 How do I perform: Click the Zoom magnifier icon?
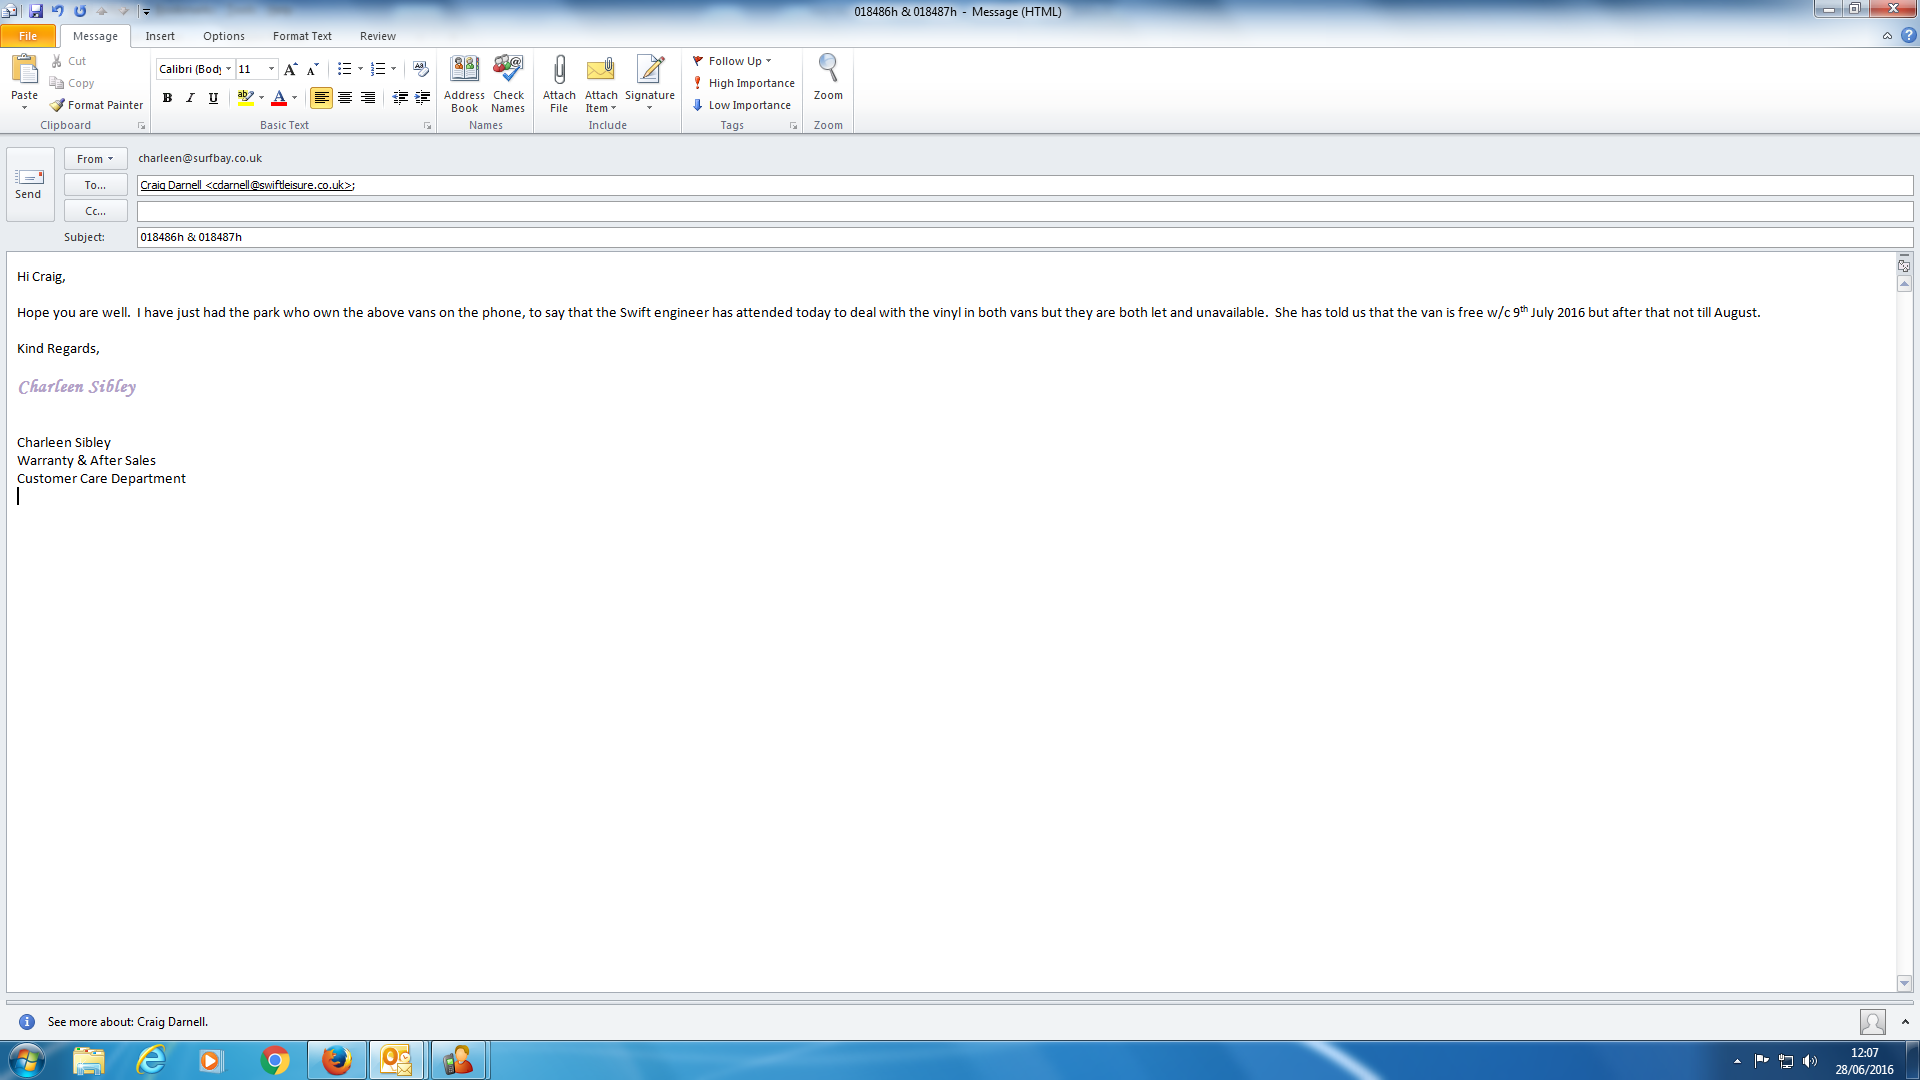tap(828, 70)
